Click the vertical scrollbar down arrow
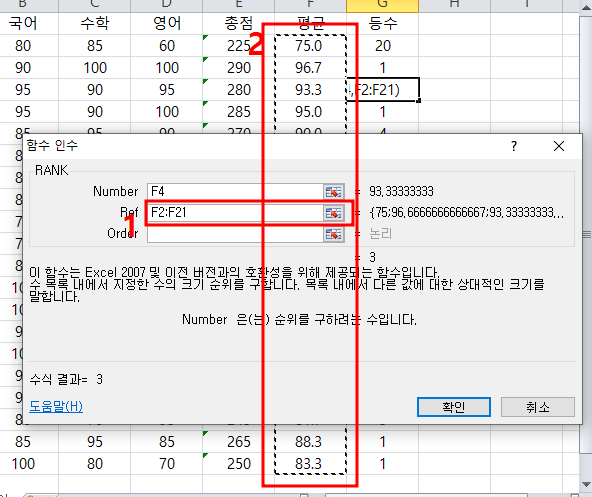This screenshot has height=497, width=592. pos(586,485)
